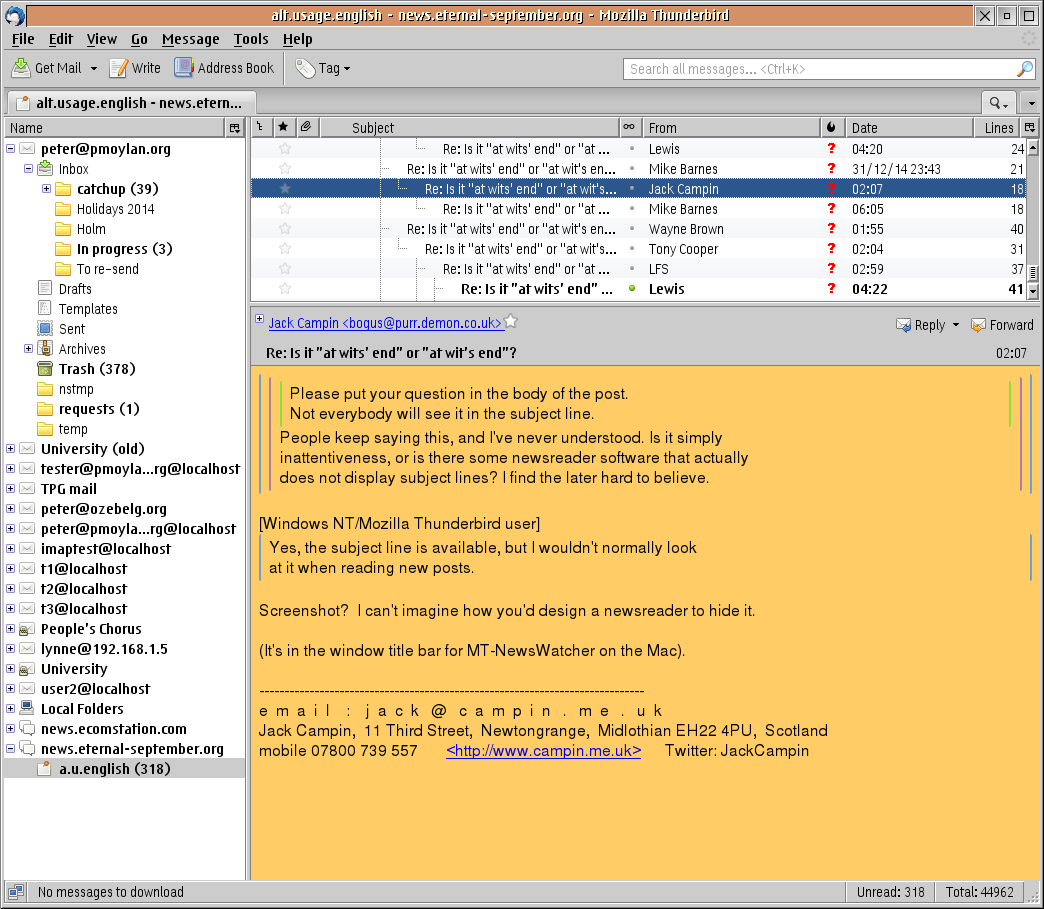Click the Get Mail icon
1044x909 pixels.
[21, 68]
